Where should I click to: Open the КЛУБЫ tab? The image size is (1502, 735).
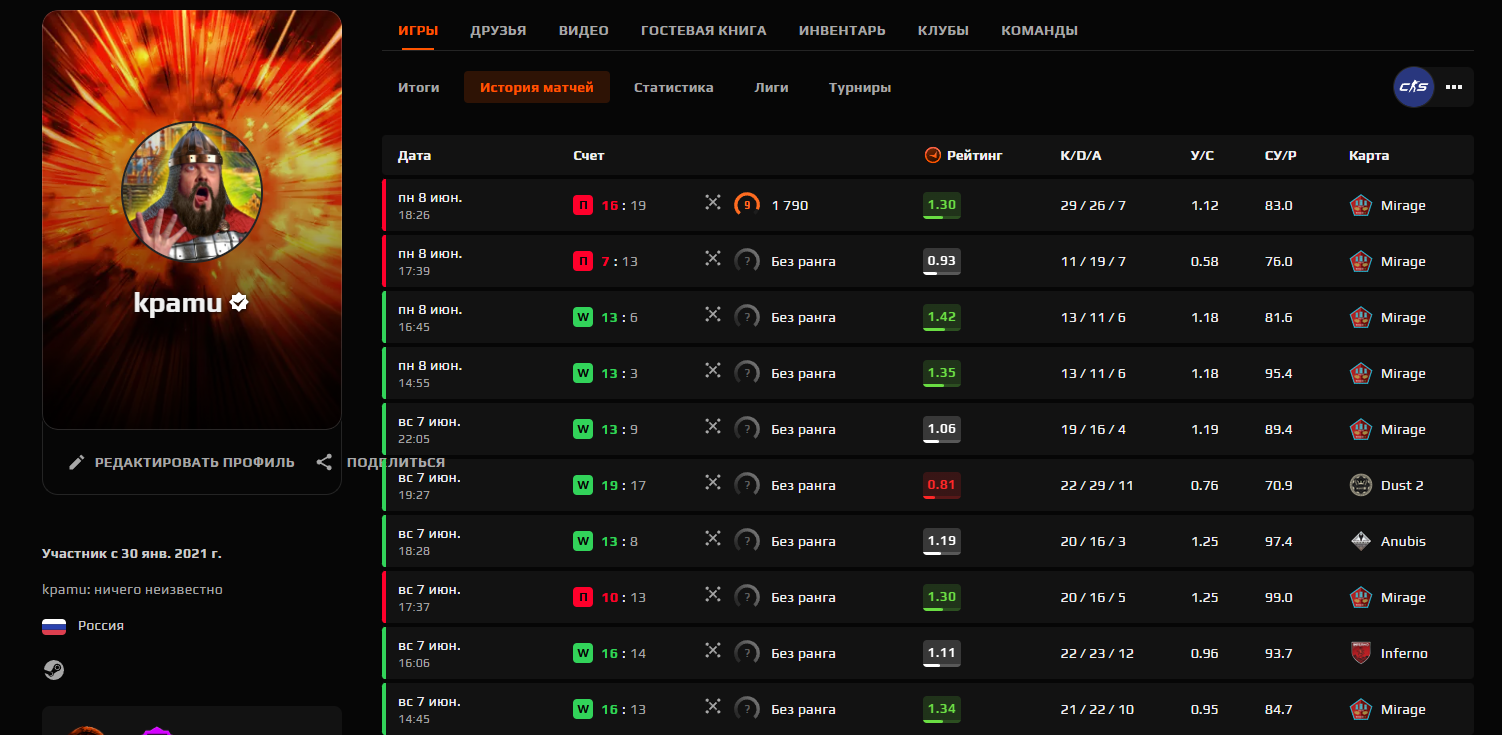(x=943, y=30)
